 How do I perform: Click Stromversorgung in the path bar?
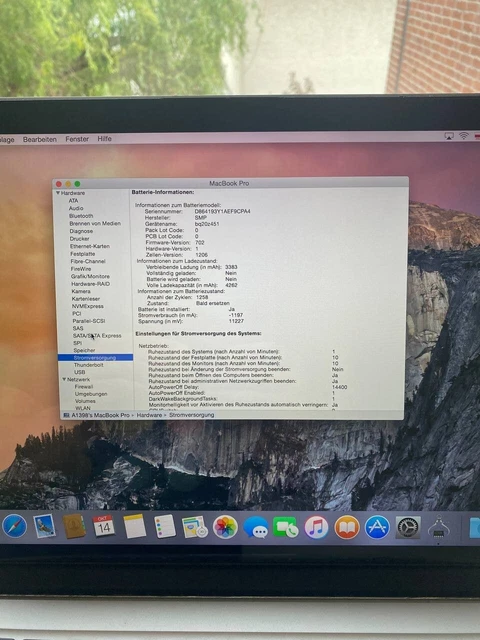191,415
